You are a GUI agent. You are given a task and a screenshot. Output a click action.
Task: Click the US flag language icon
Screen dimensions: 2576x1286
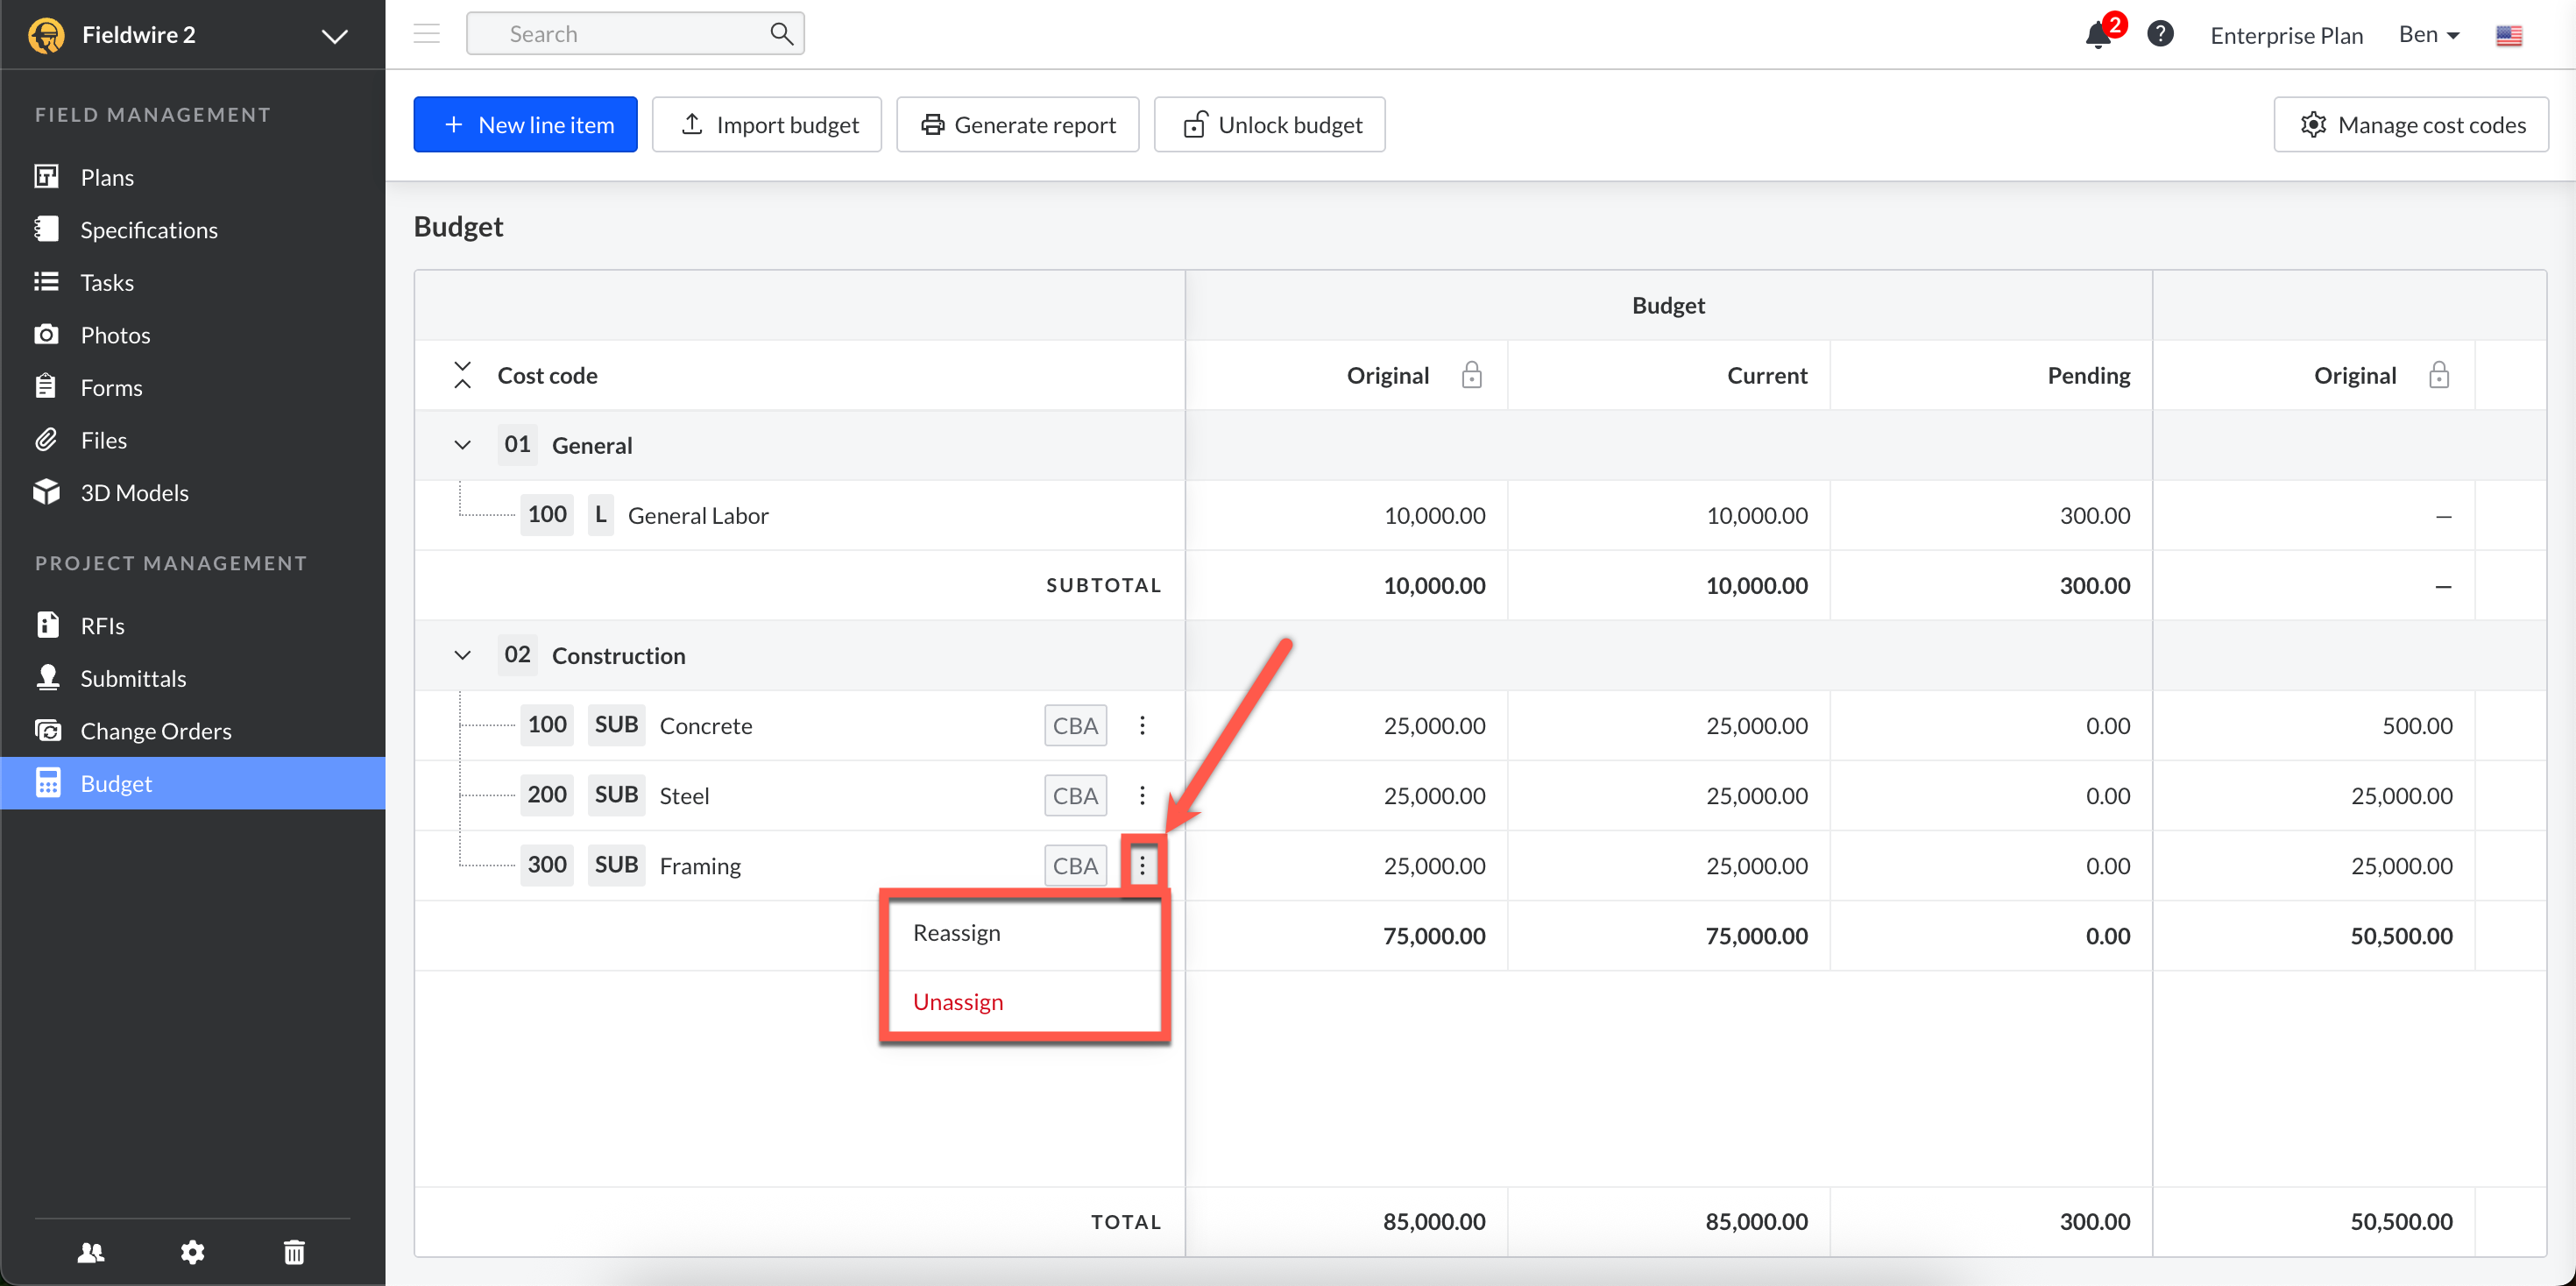tap(2508, 35)
